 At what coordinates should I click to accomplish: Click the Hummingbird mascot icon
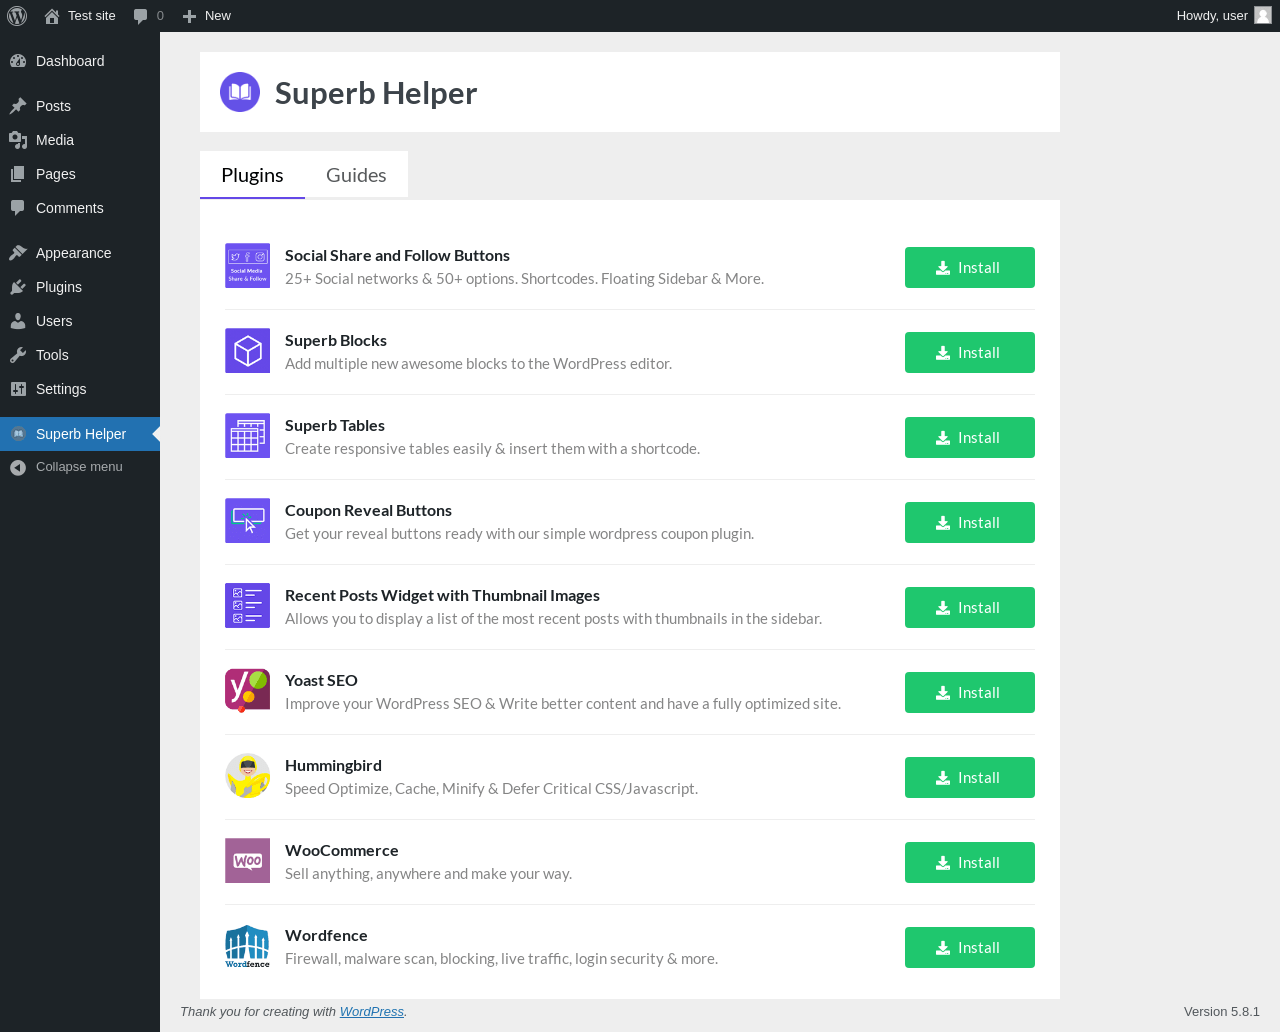click(247, 776)
